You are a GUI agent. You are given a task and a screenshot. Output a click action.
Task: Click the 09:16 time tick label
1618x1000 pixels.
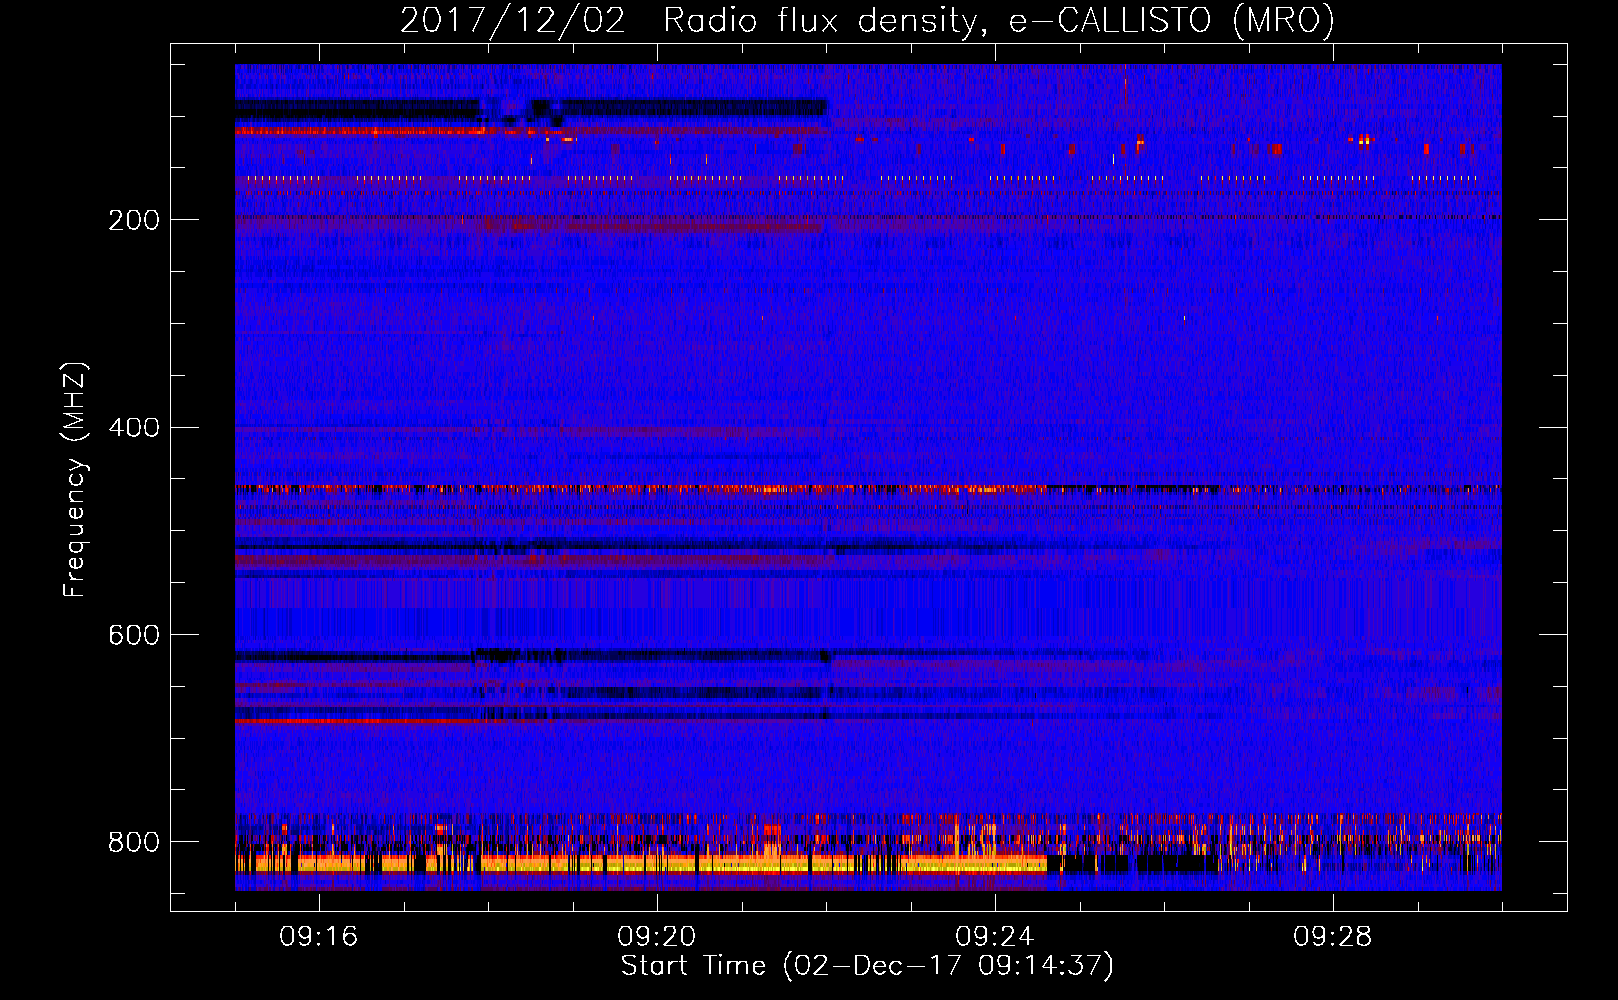[x=319, y=937]
